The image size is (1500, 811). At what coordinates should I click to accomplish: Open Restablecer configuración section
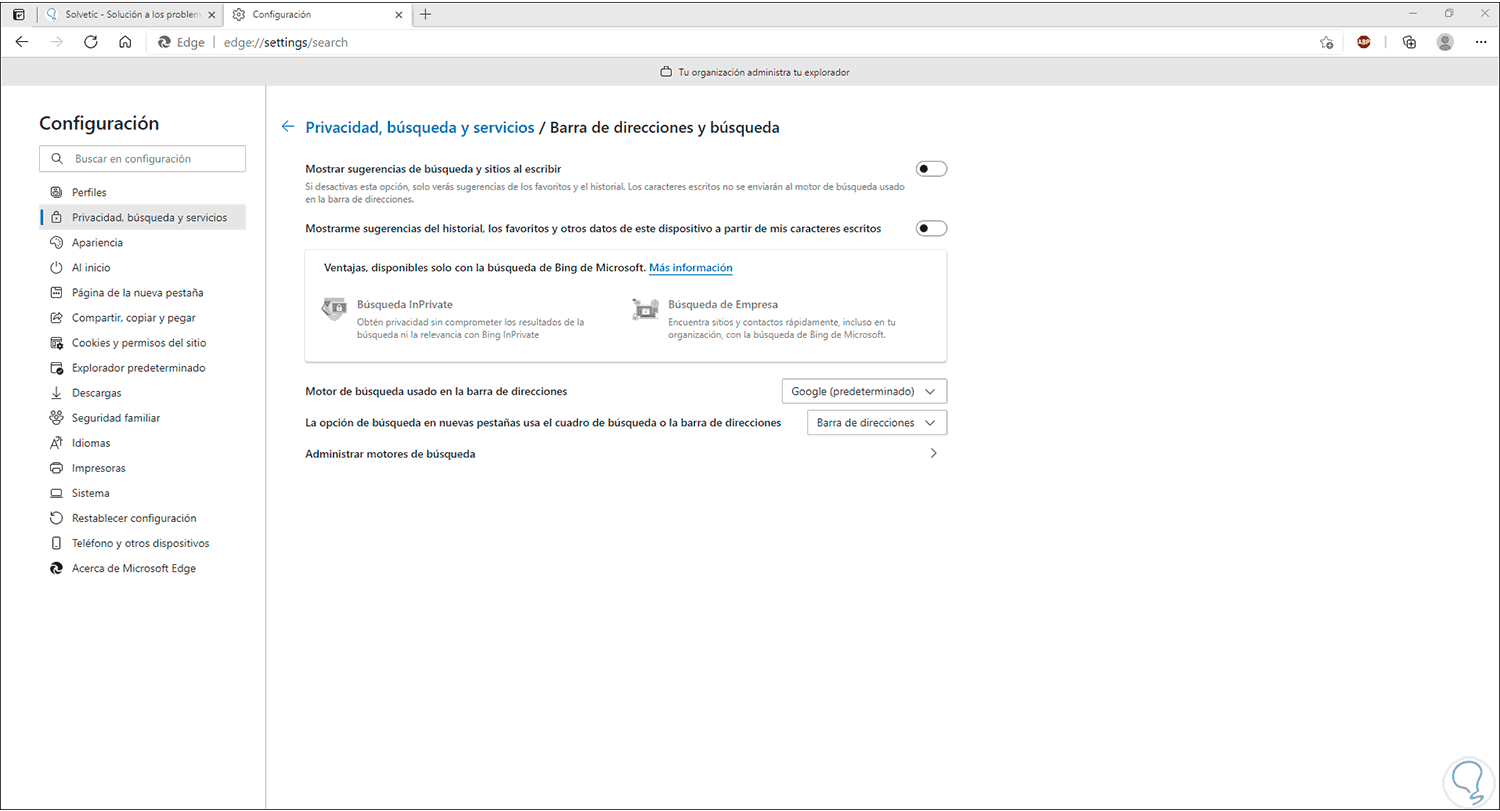(x=142, y=518)
